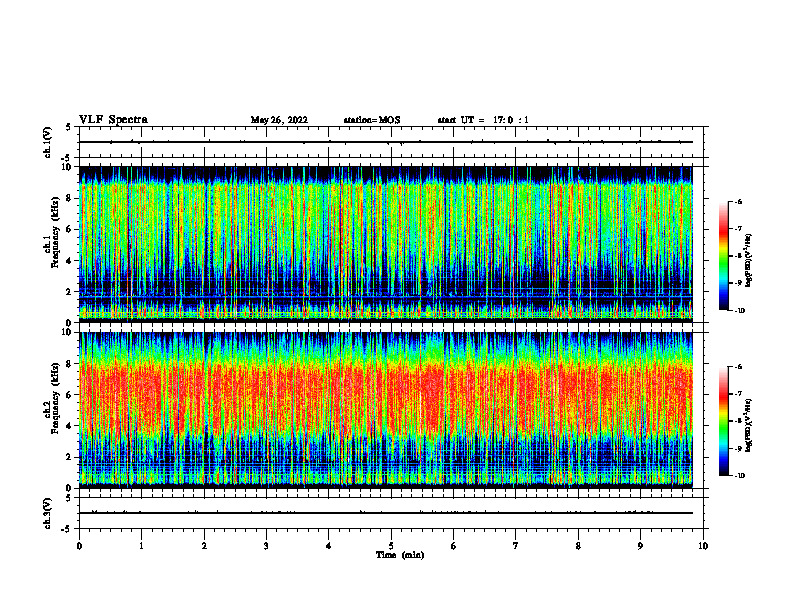Click the "Time (min)" x-axis label
792x612 pixels.
point(400,555)
